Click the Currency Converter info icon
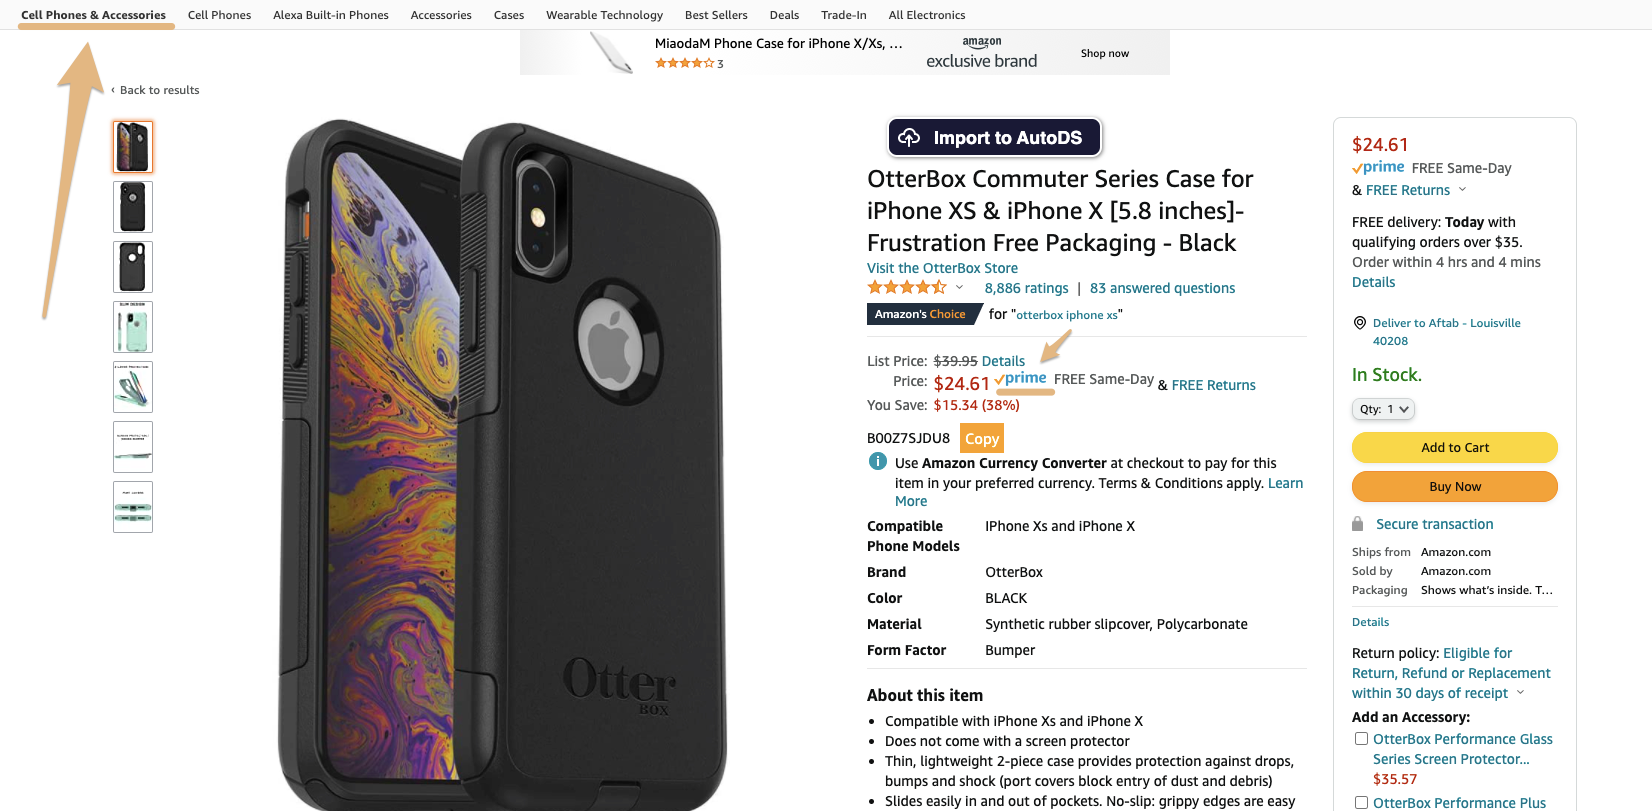This screenshot has height=811, width=1652. click(x=877, y=462)
